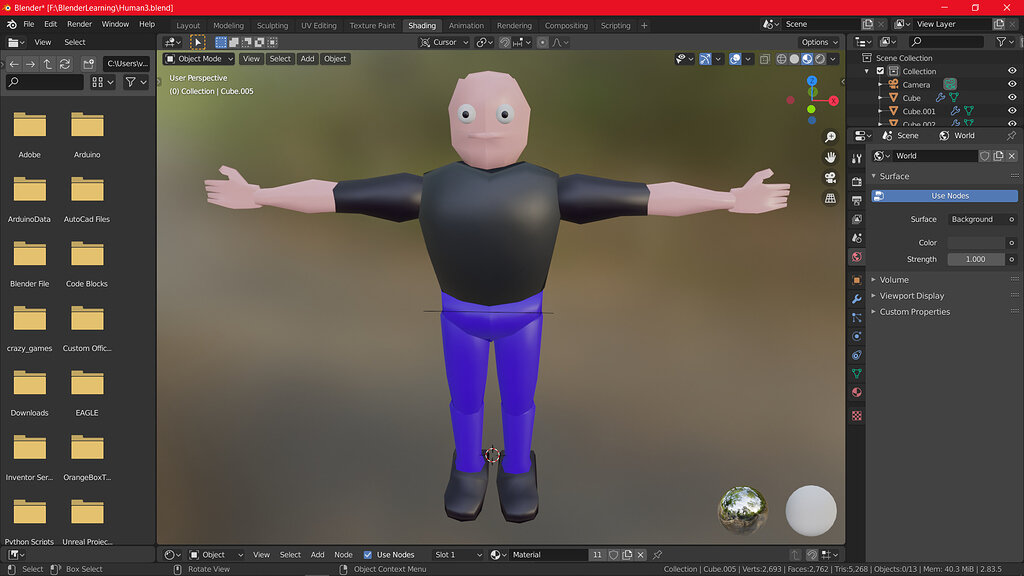Open the Object Mode dropdown

coord(199,59)
